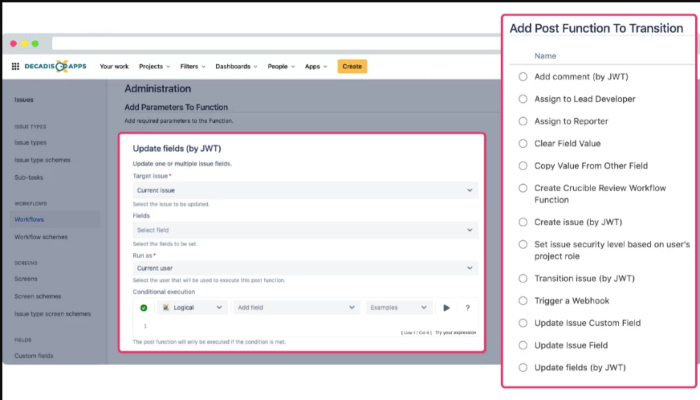Open the Run as Current user dropdown

(x=305, y=268)
